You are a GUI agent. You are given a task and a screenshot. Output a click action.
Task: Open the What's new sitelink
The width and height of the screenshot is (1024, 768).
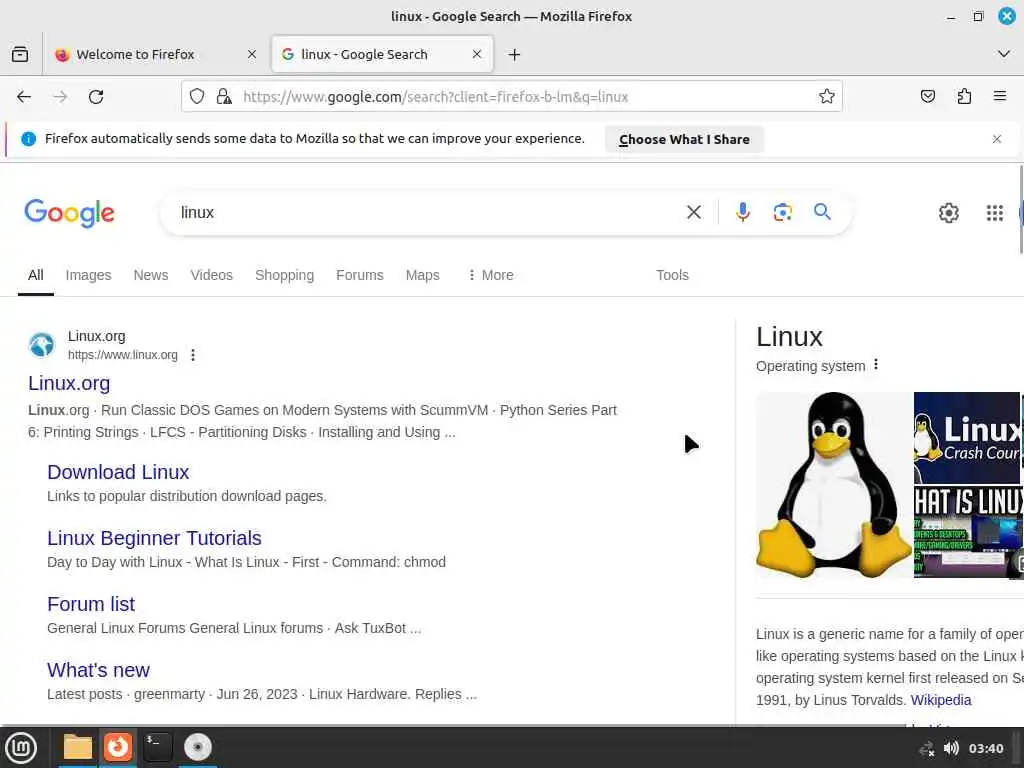pyautogui.click(x=99, y=670)
